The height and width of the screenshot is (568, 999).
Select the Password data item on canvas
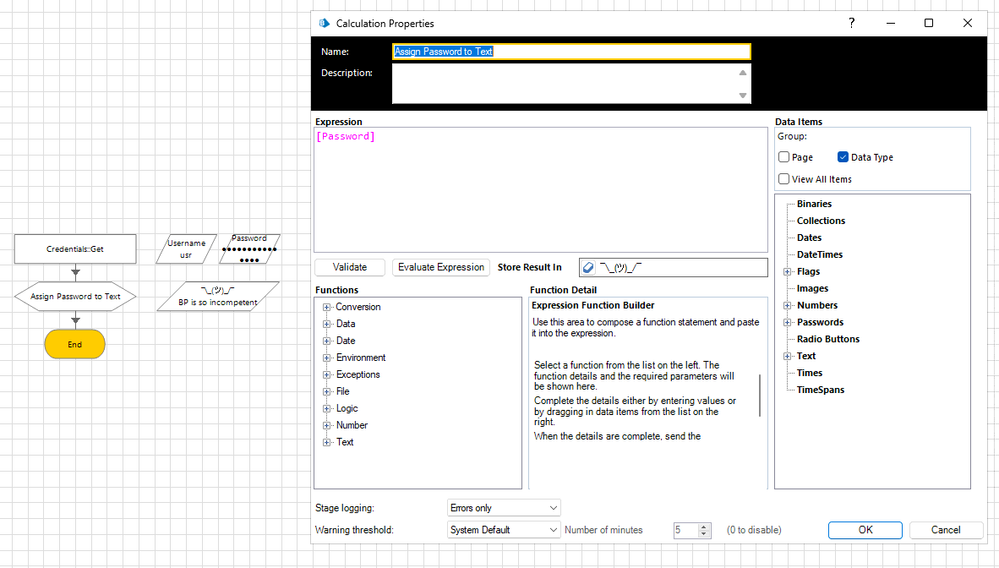[249, 249]
